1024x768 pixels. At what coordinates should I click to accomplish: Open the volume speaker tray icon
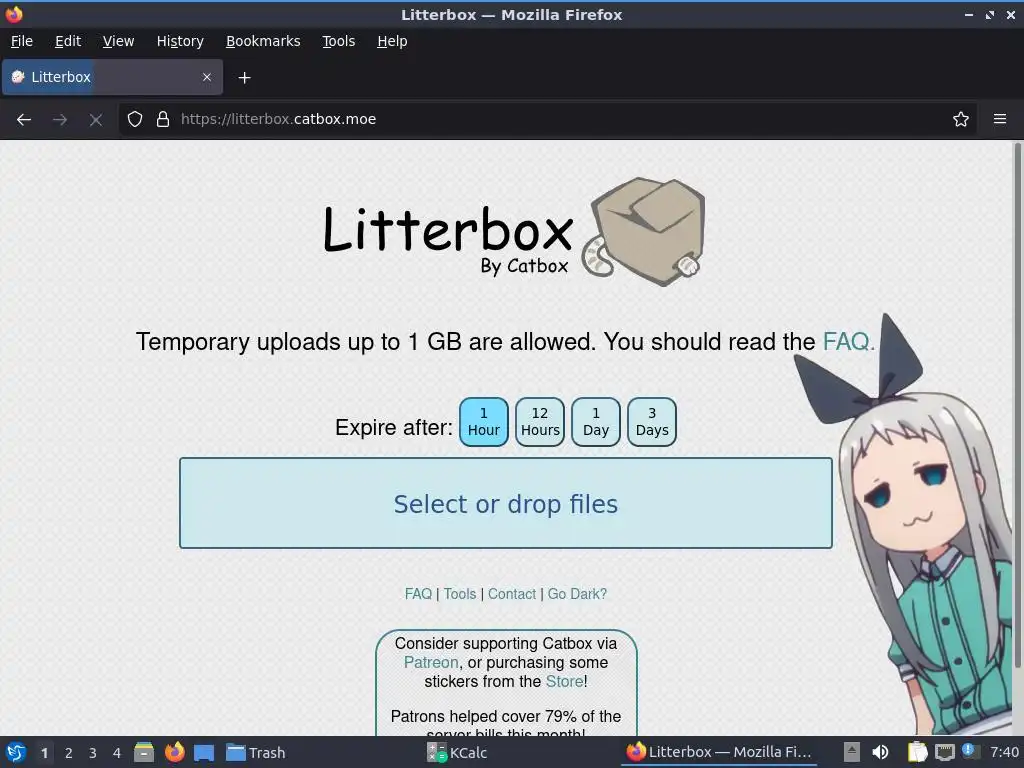pyautogui.click(x=880, y=752)
